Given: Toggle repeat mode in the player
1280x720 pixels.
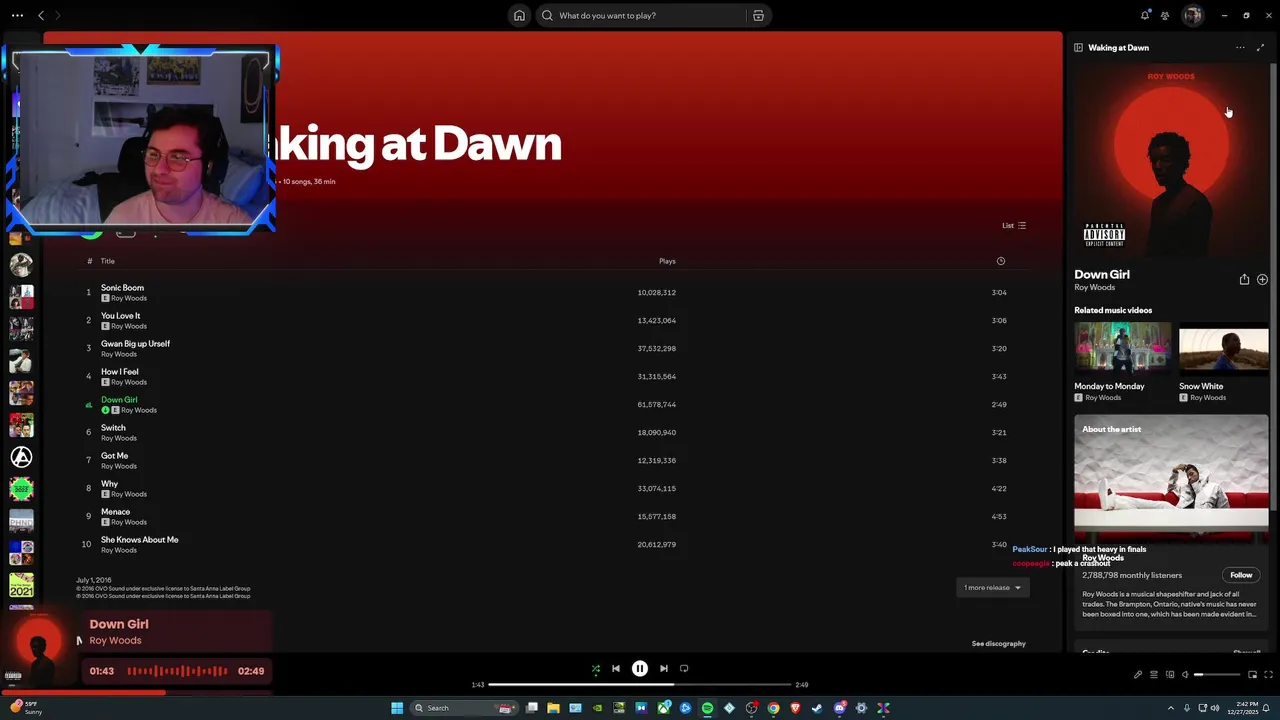Looking at the screenshot, I should click(x=684, y=669).
